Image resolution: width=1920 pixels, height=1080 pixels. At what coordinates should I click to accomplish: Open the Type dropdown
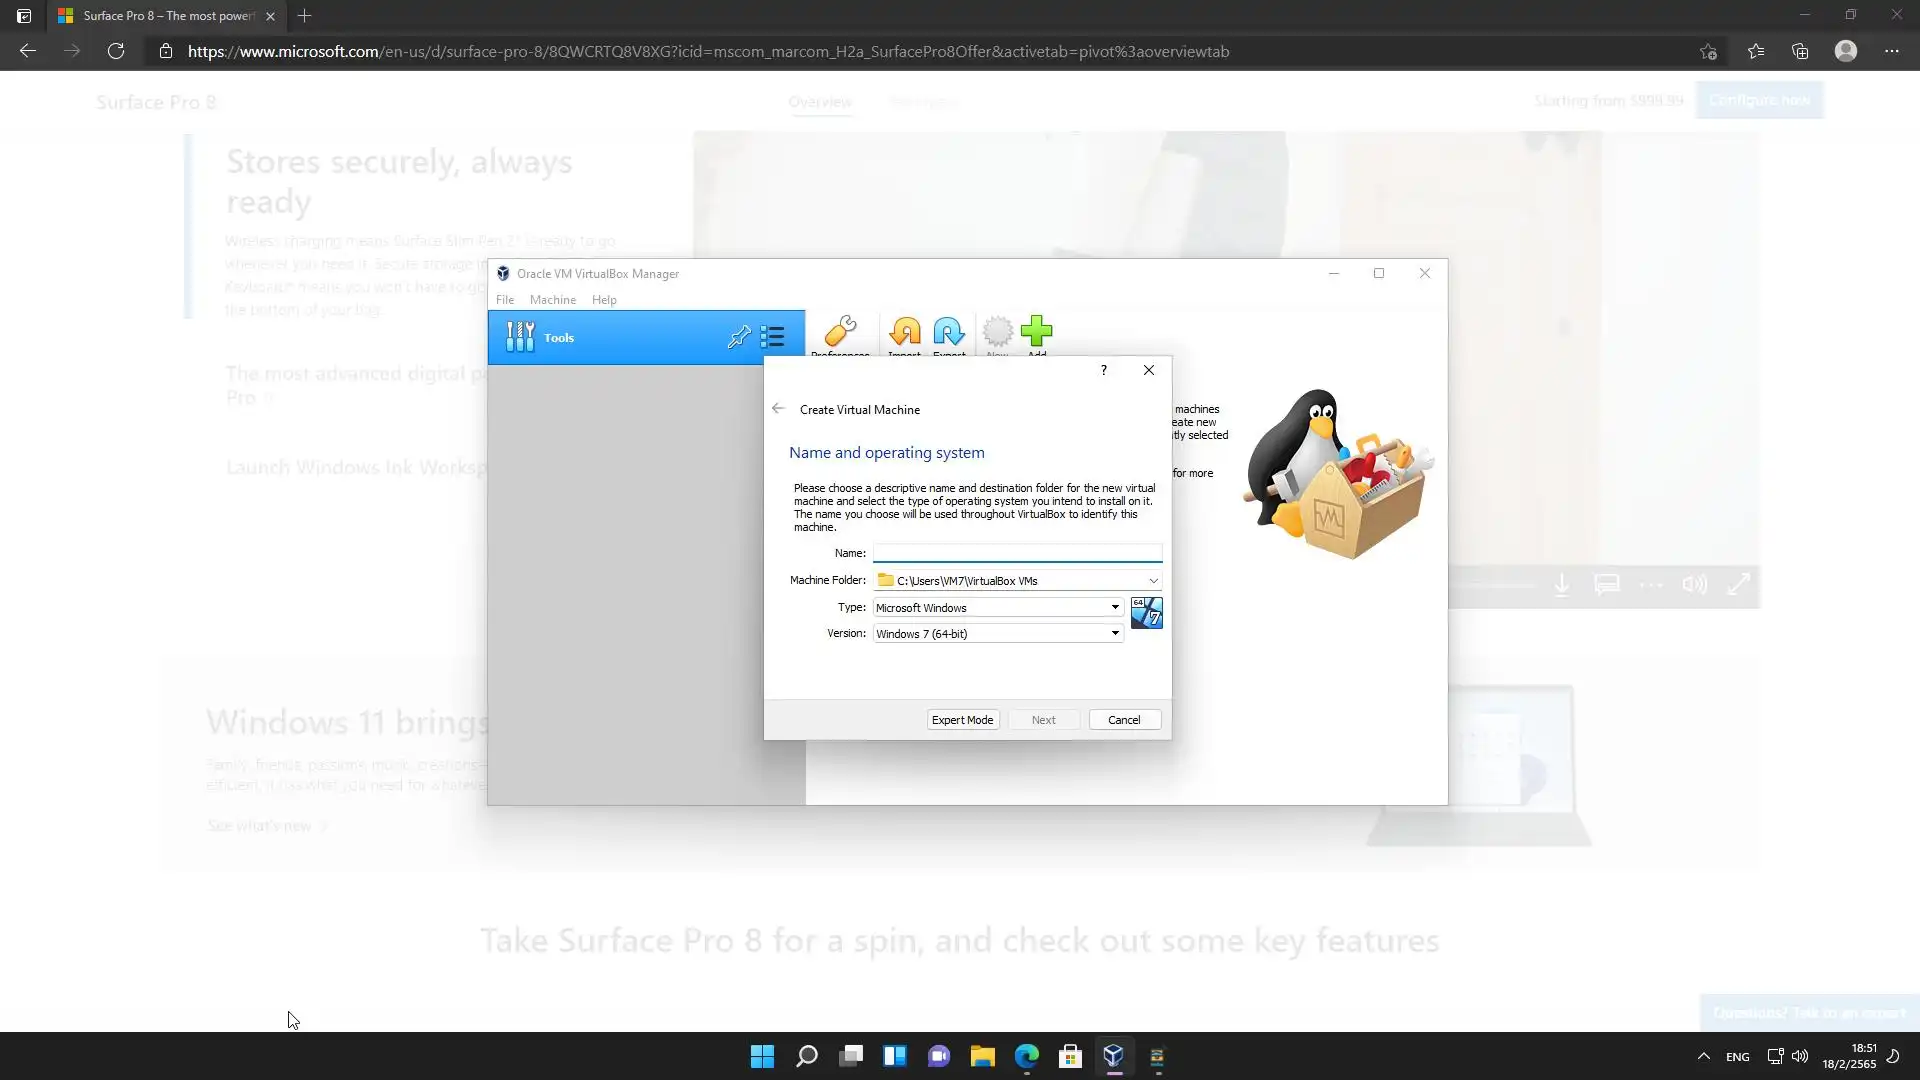(x=1114, y=607)
